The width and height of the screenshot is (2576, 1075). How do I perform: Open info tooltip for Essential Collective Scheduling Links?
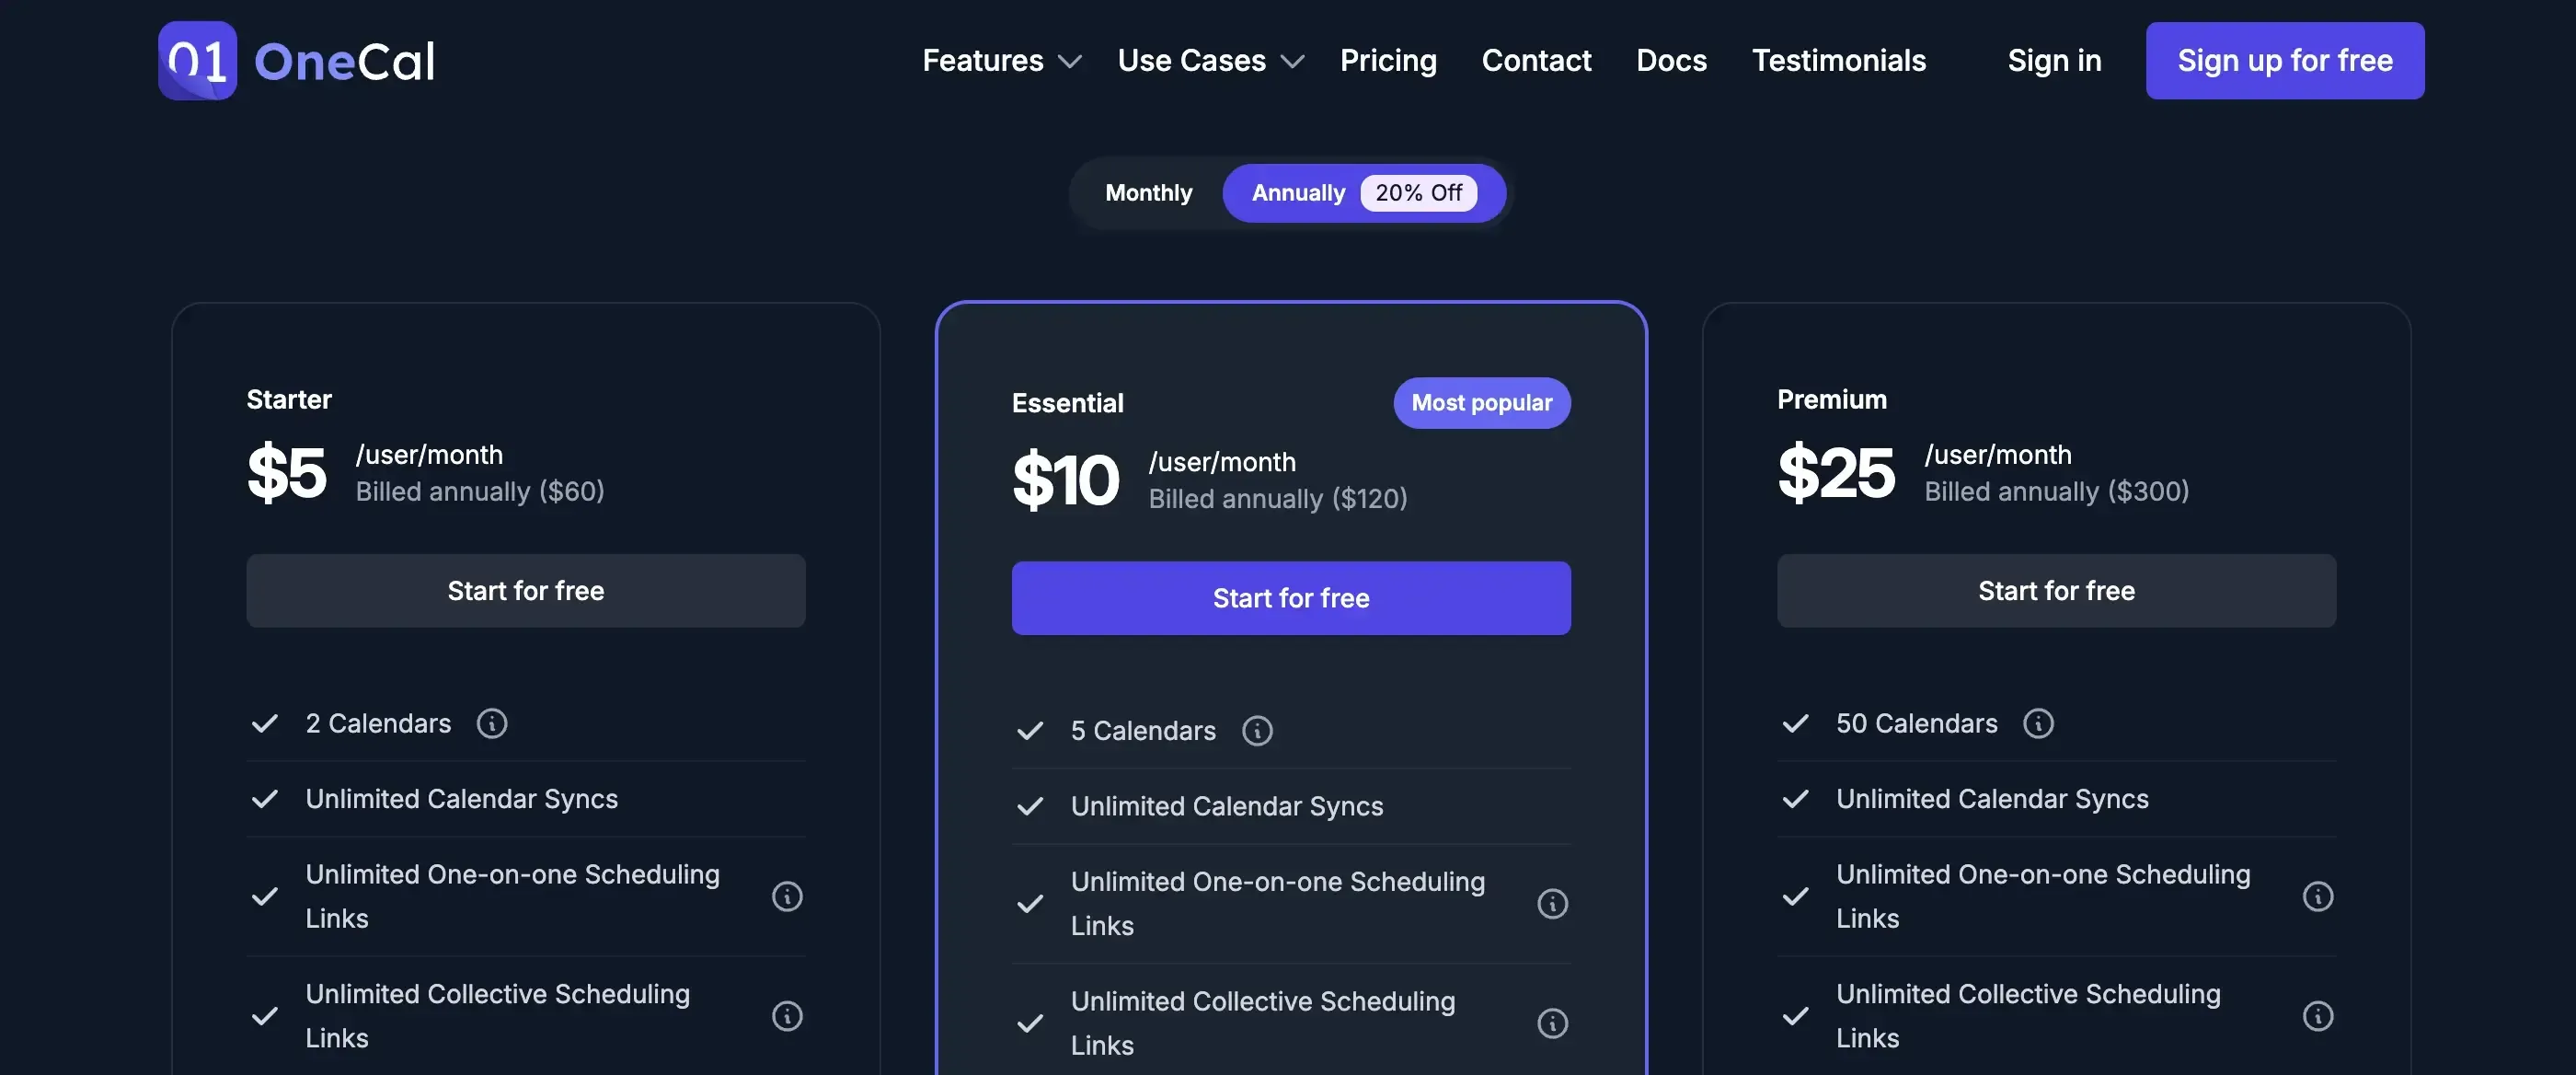tap(1552, 1023)
